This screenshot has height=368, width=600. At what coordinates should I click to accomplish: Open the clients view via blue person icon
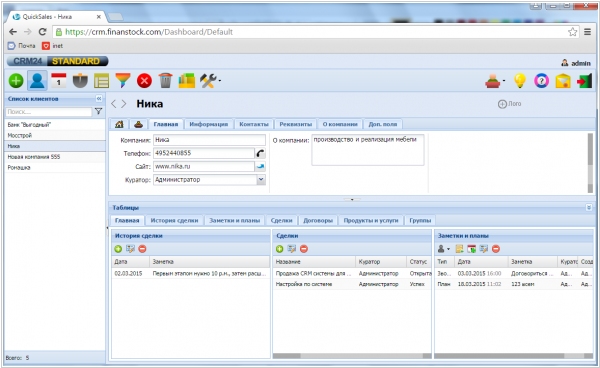[x=37, y=81]
